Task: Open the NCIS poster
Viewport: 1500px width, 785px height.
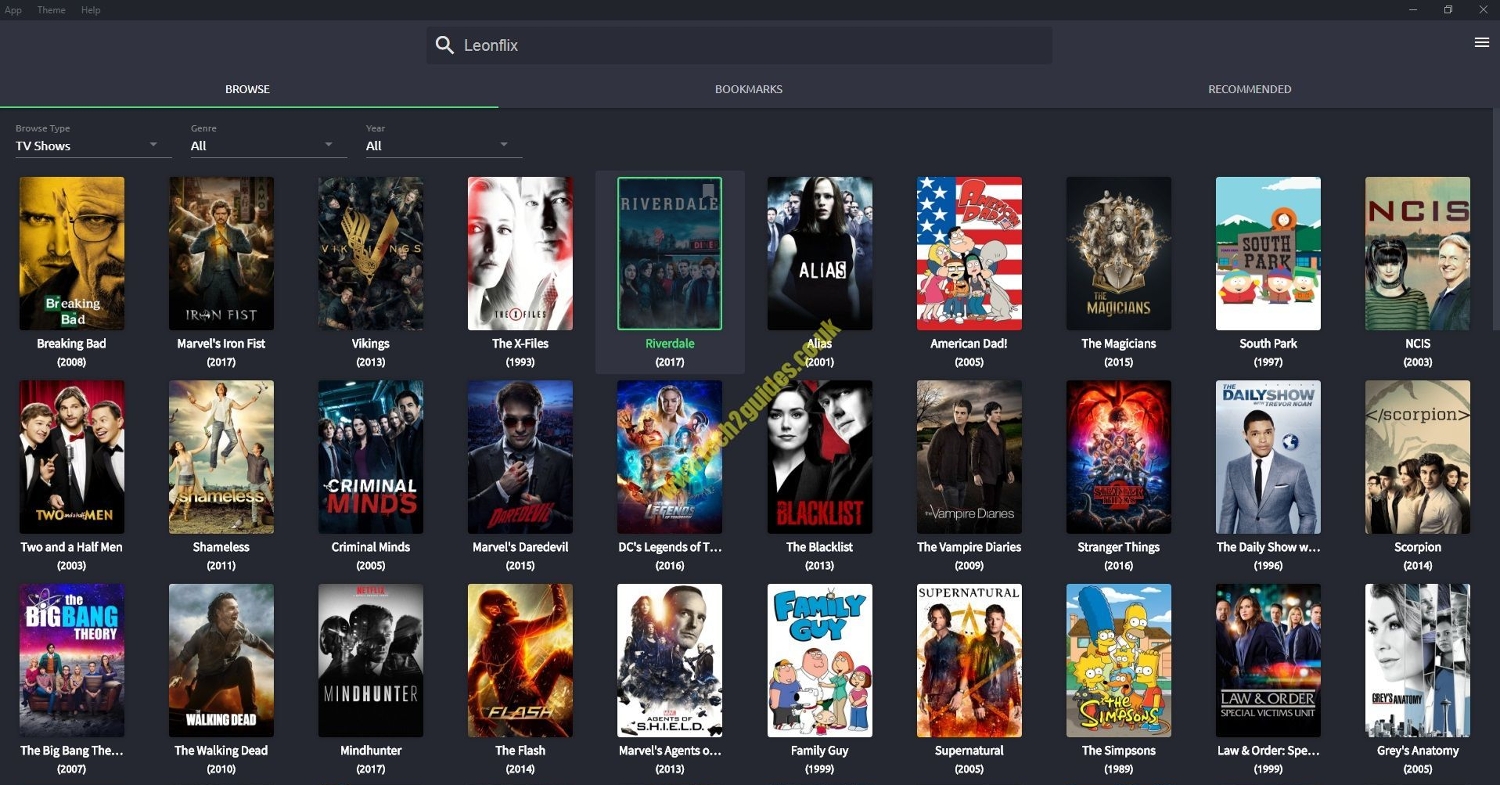Action: (x=1418, y=254)
